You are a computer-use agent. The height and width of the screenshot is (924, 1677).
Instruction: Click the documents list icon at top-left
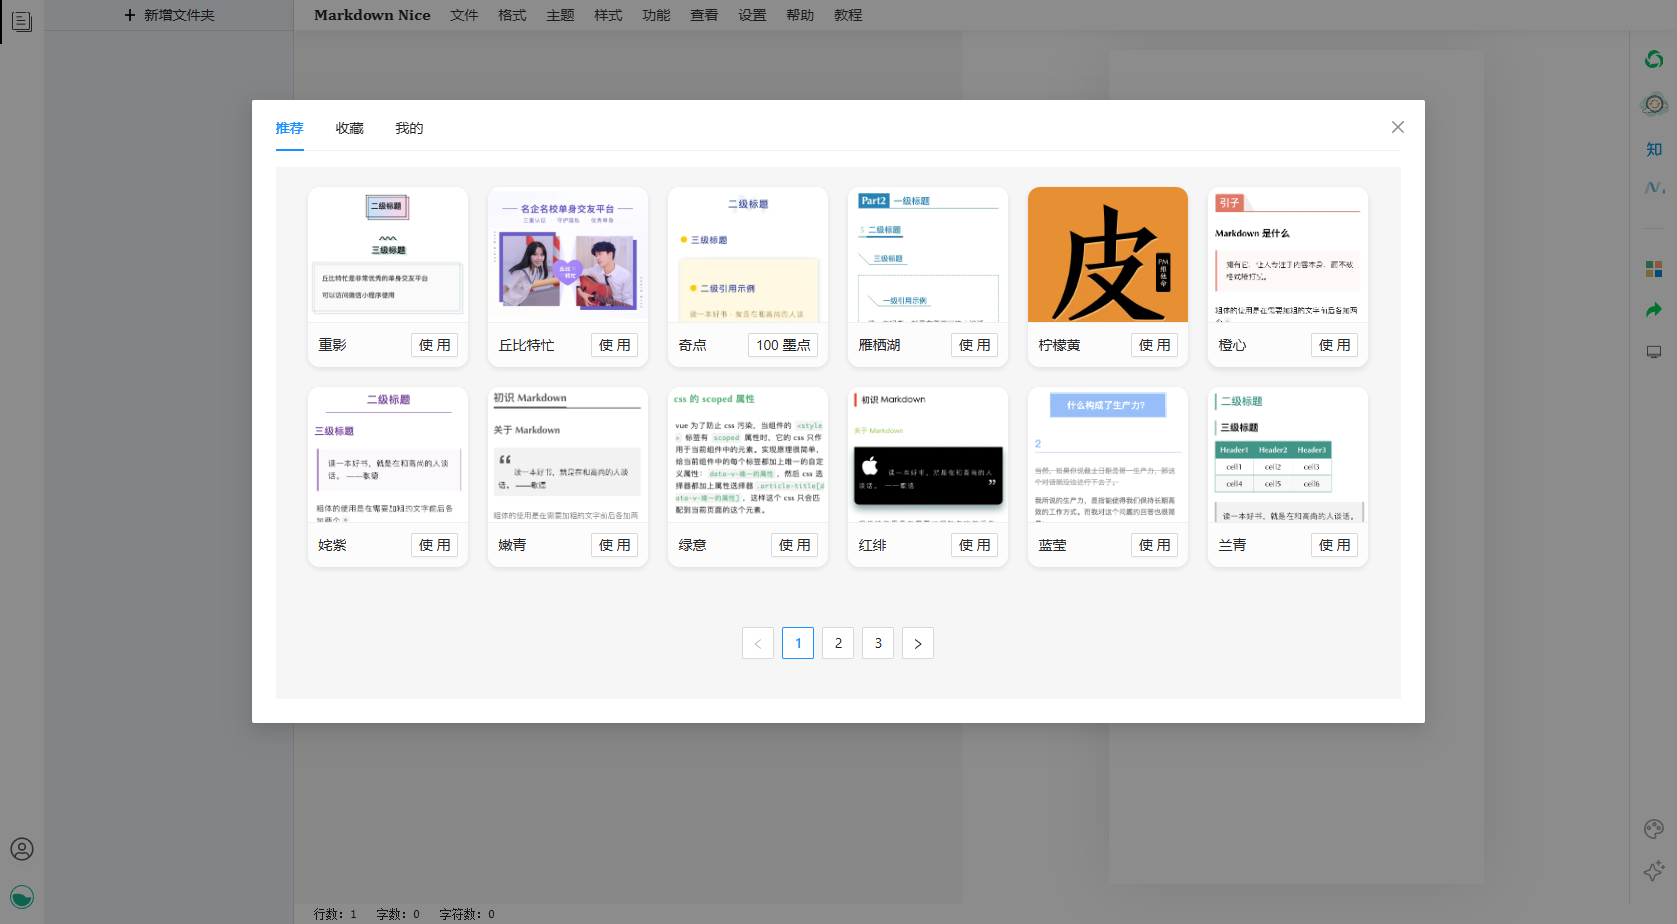coord(22,21)
